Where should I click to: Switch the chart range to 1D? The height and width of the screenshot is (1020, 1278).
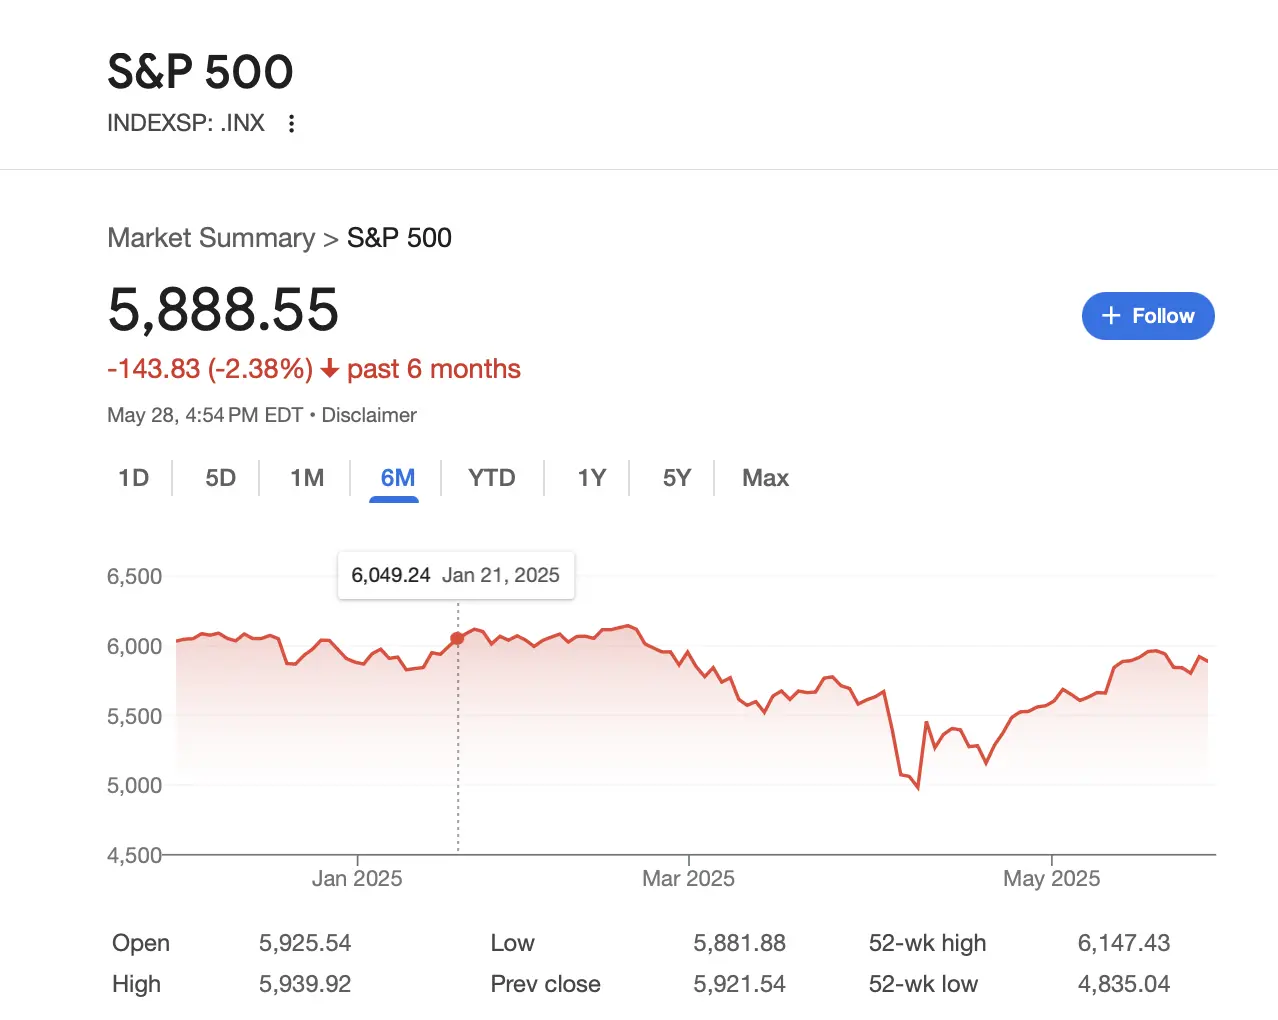(133, 478)
